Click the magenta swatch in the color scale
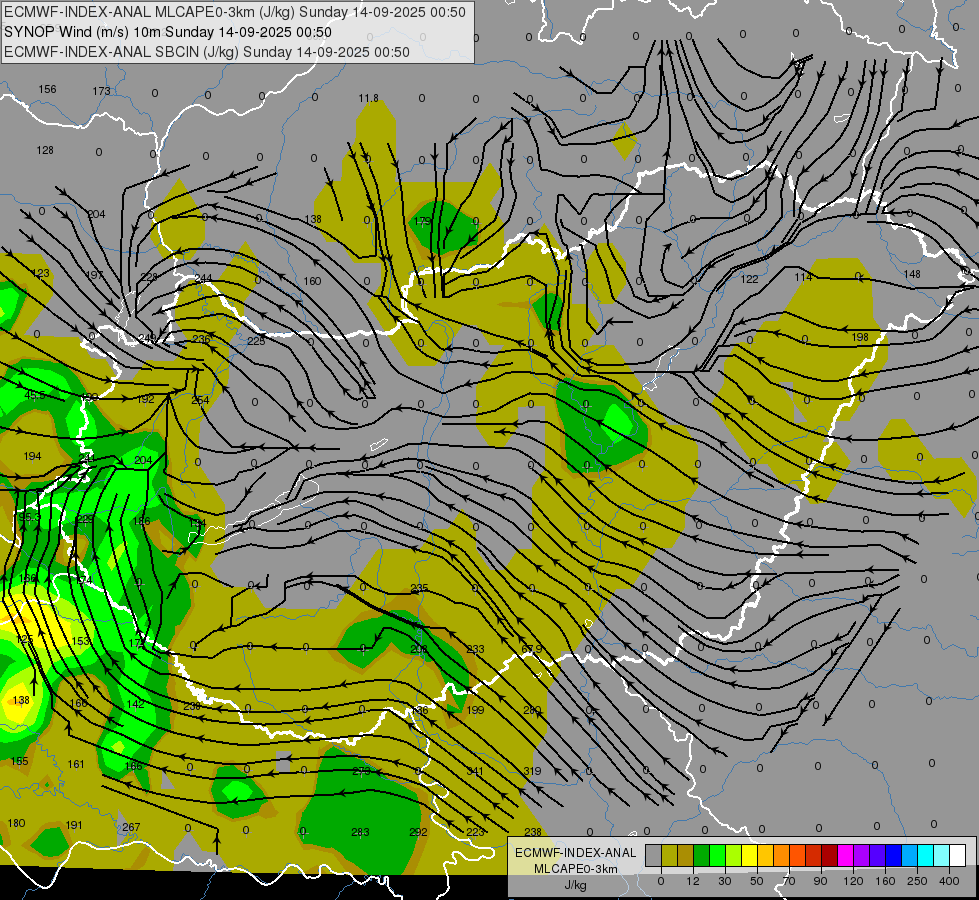The image size is (979, 900). (x=845, y=856)
